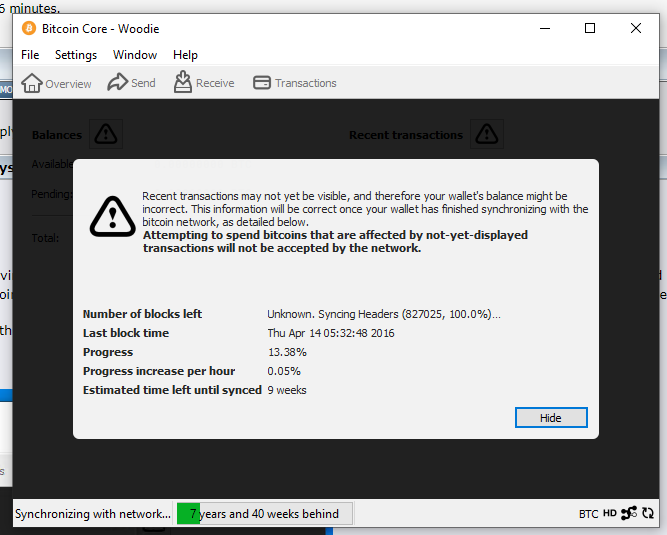Click the 'Number of blocks left' label
This screenshot has height=535, width=667.
click(x=142, y=314)
